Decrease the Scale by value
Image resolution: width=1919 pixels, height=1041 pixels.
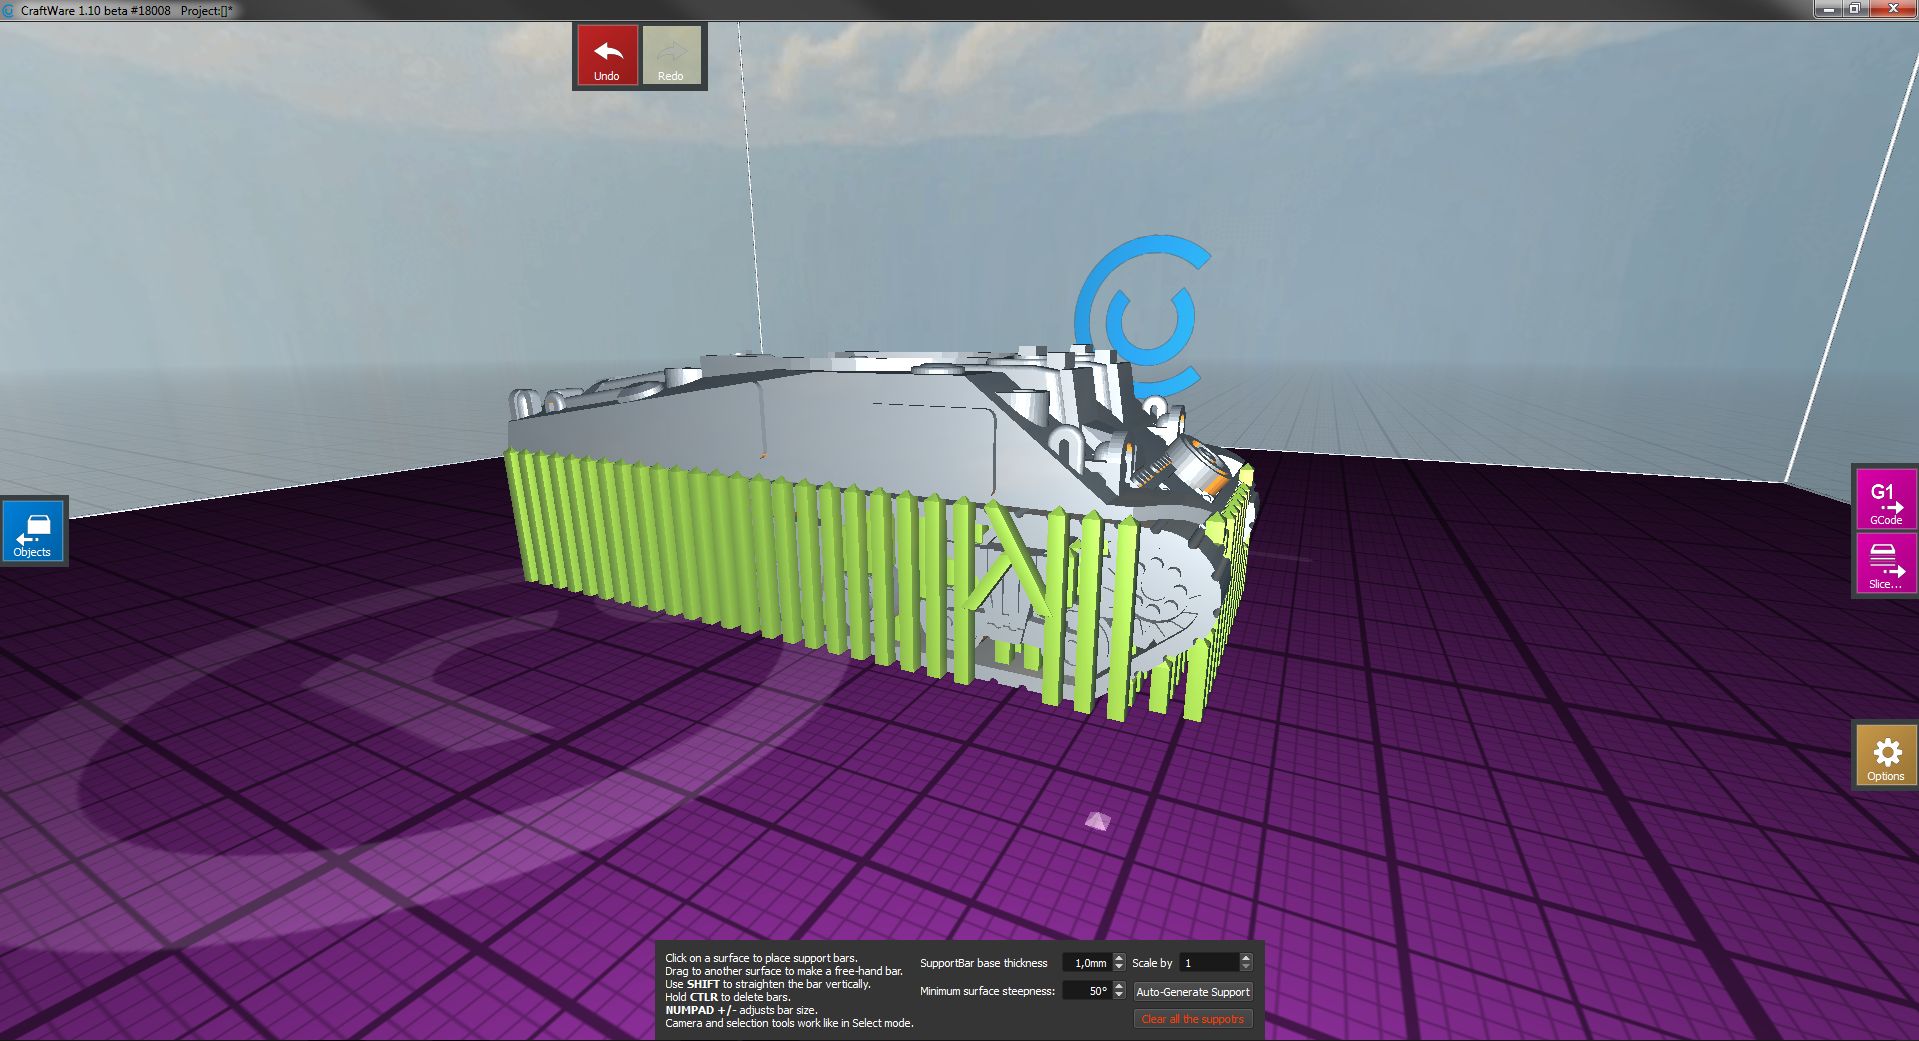coord(1245,968)
